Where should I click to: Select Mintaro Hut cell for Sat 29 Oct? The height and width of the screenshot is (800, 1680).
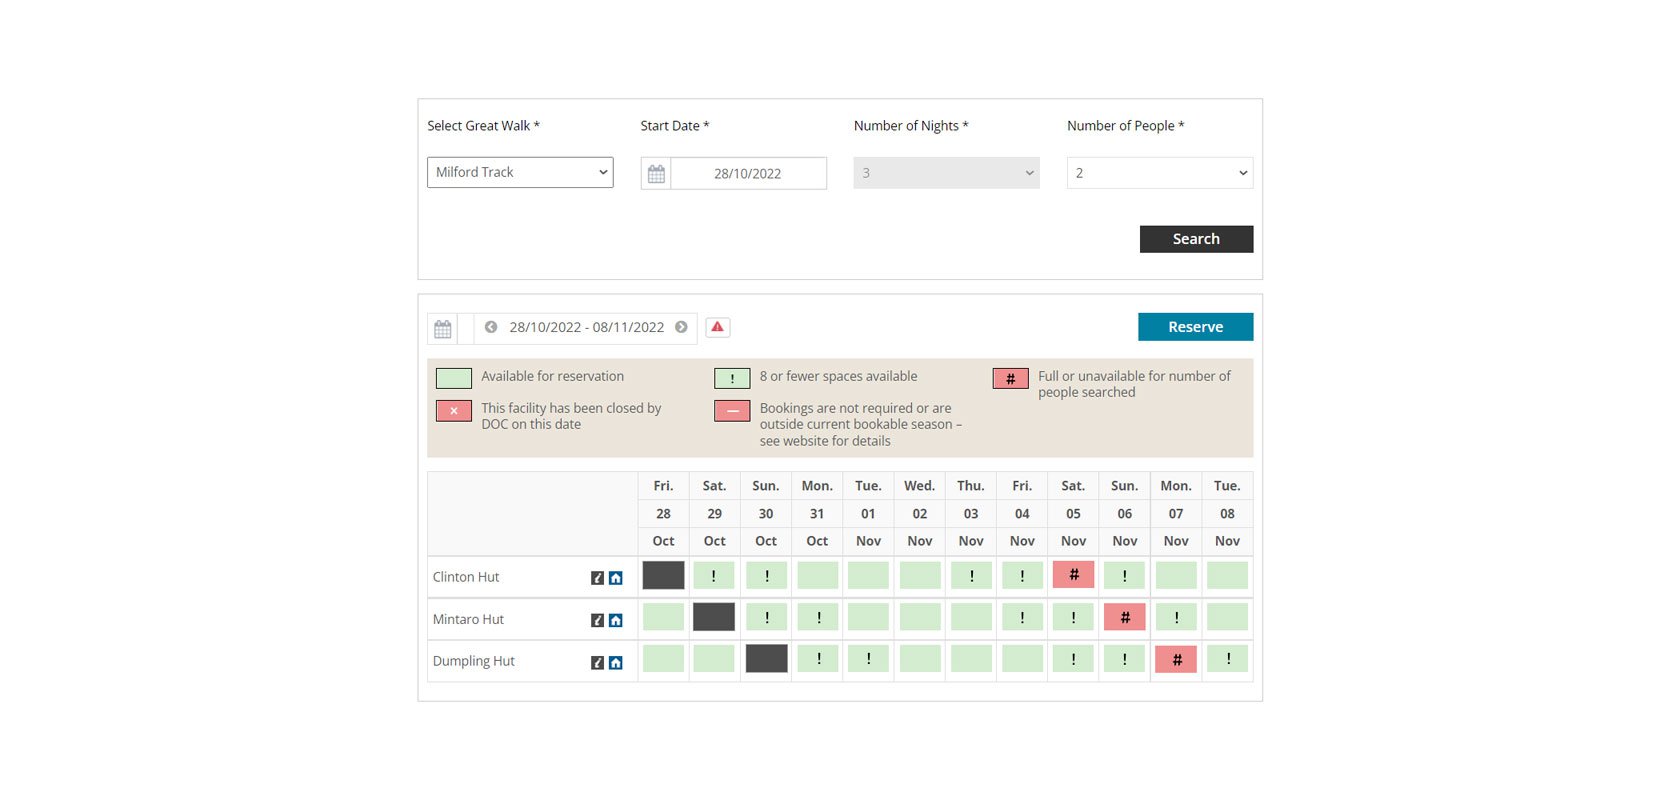[x=714, y=617]
